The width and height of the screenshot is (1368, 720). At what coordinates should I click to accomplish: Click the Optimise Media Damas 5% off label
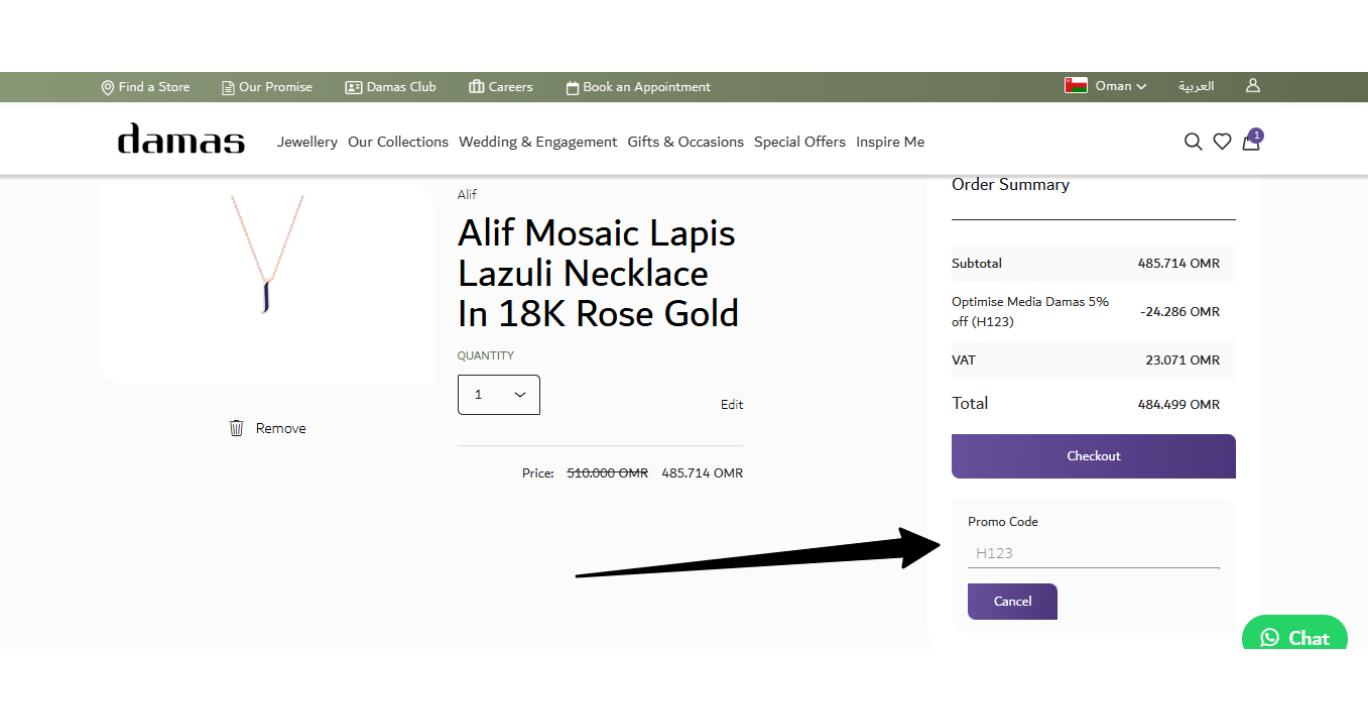tap(1030, 311)
